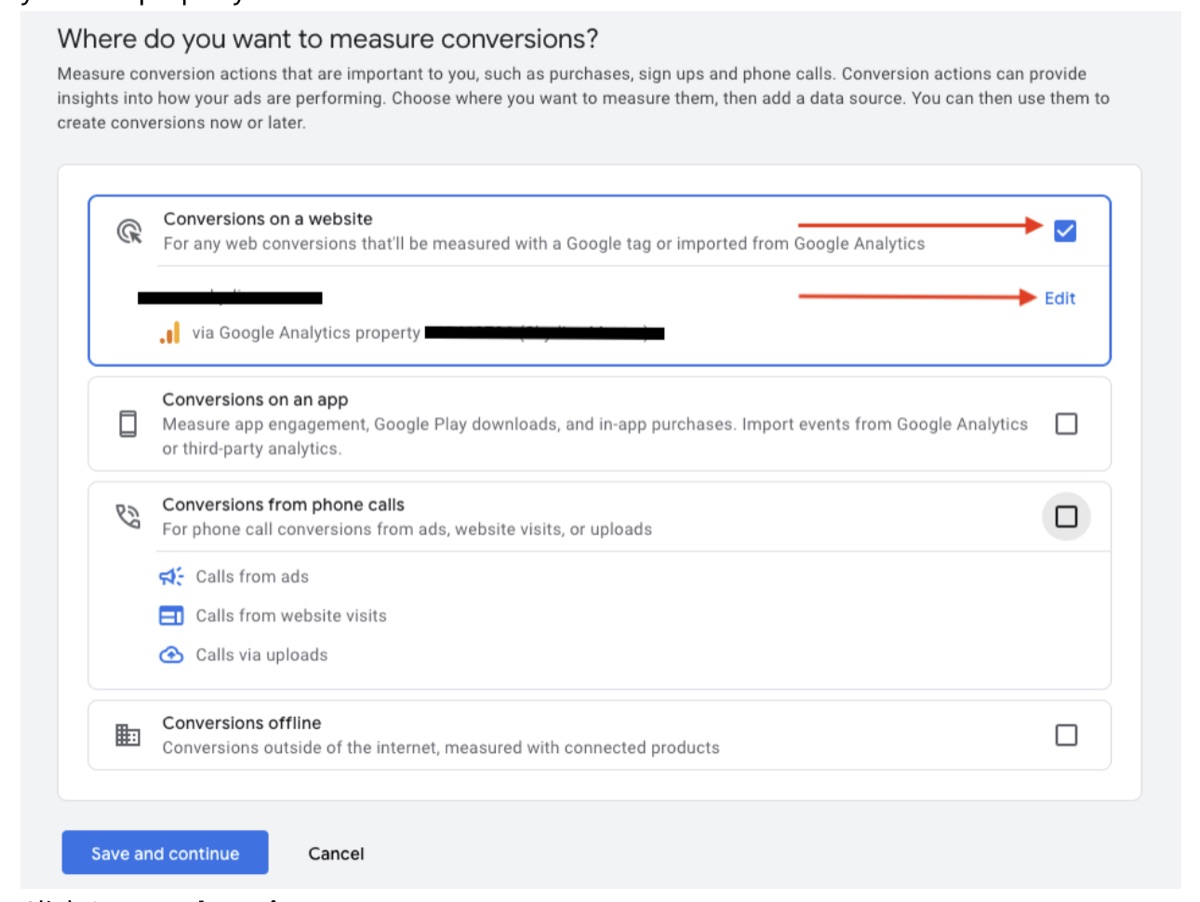Click the Conversions offline building icon
Screen dimensions: 1200x902
(x=128, y=735)
